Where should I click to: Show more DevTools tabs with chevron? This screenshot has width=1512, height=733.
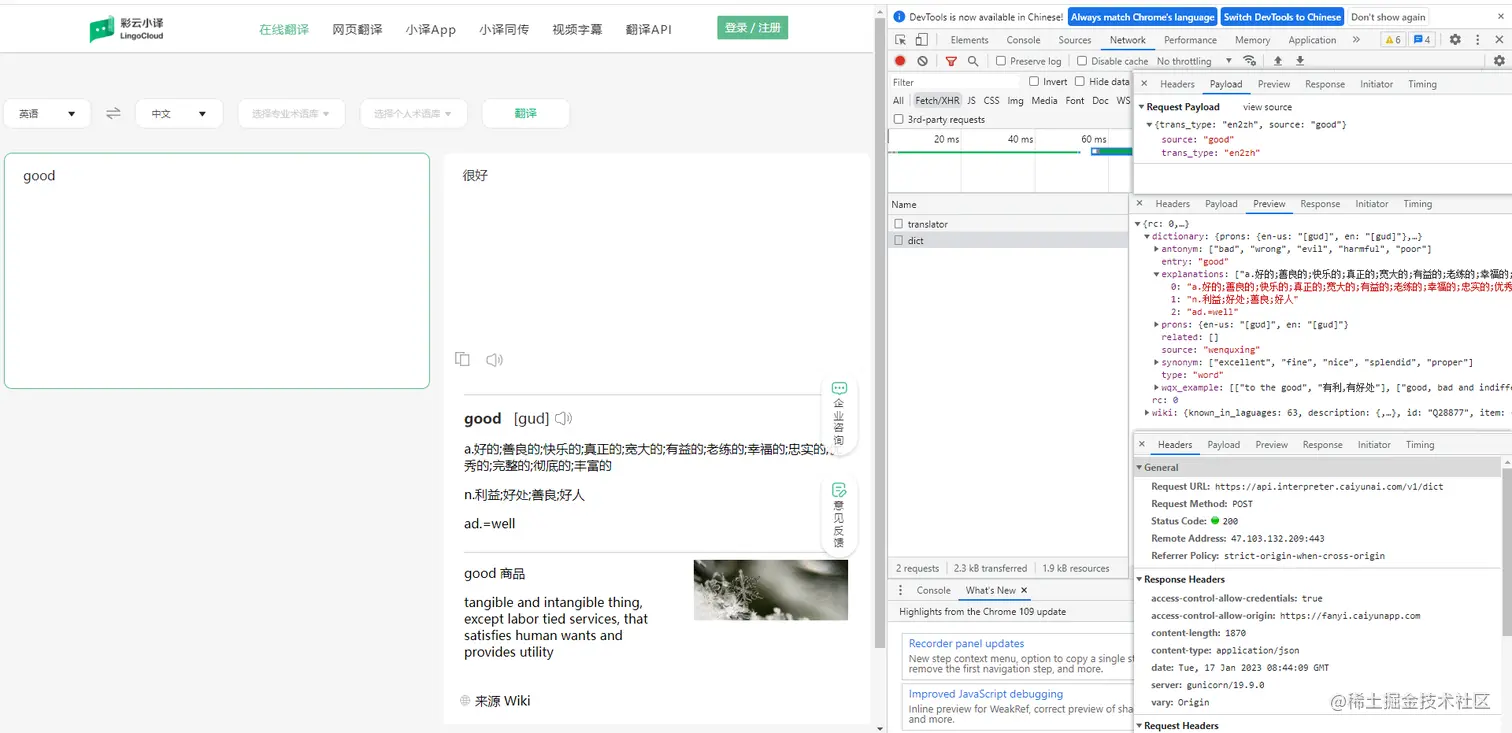[1356, 40]
